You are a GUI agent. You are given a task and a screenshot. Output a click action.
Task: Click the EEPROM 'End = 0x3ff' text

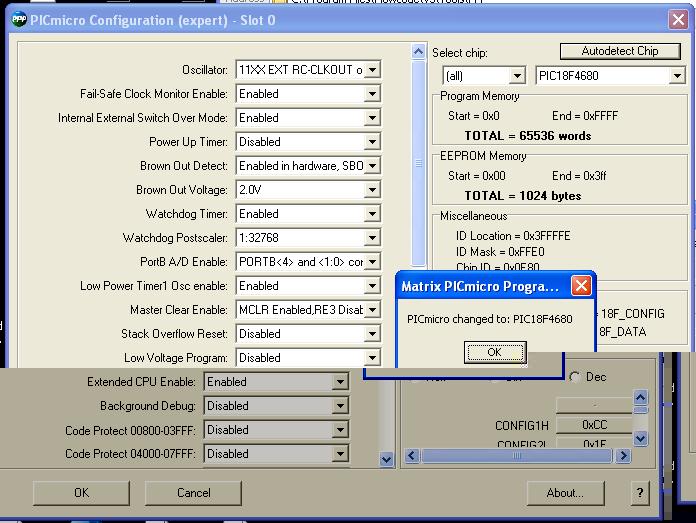pyautogui.click(x=579, y=176)
